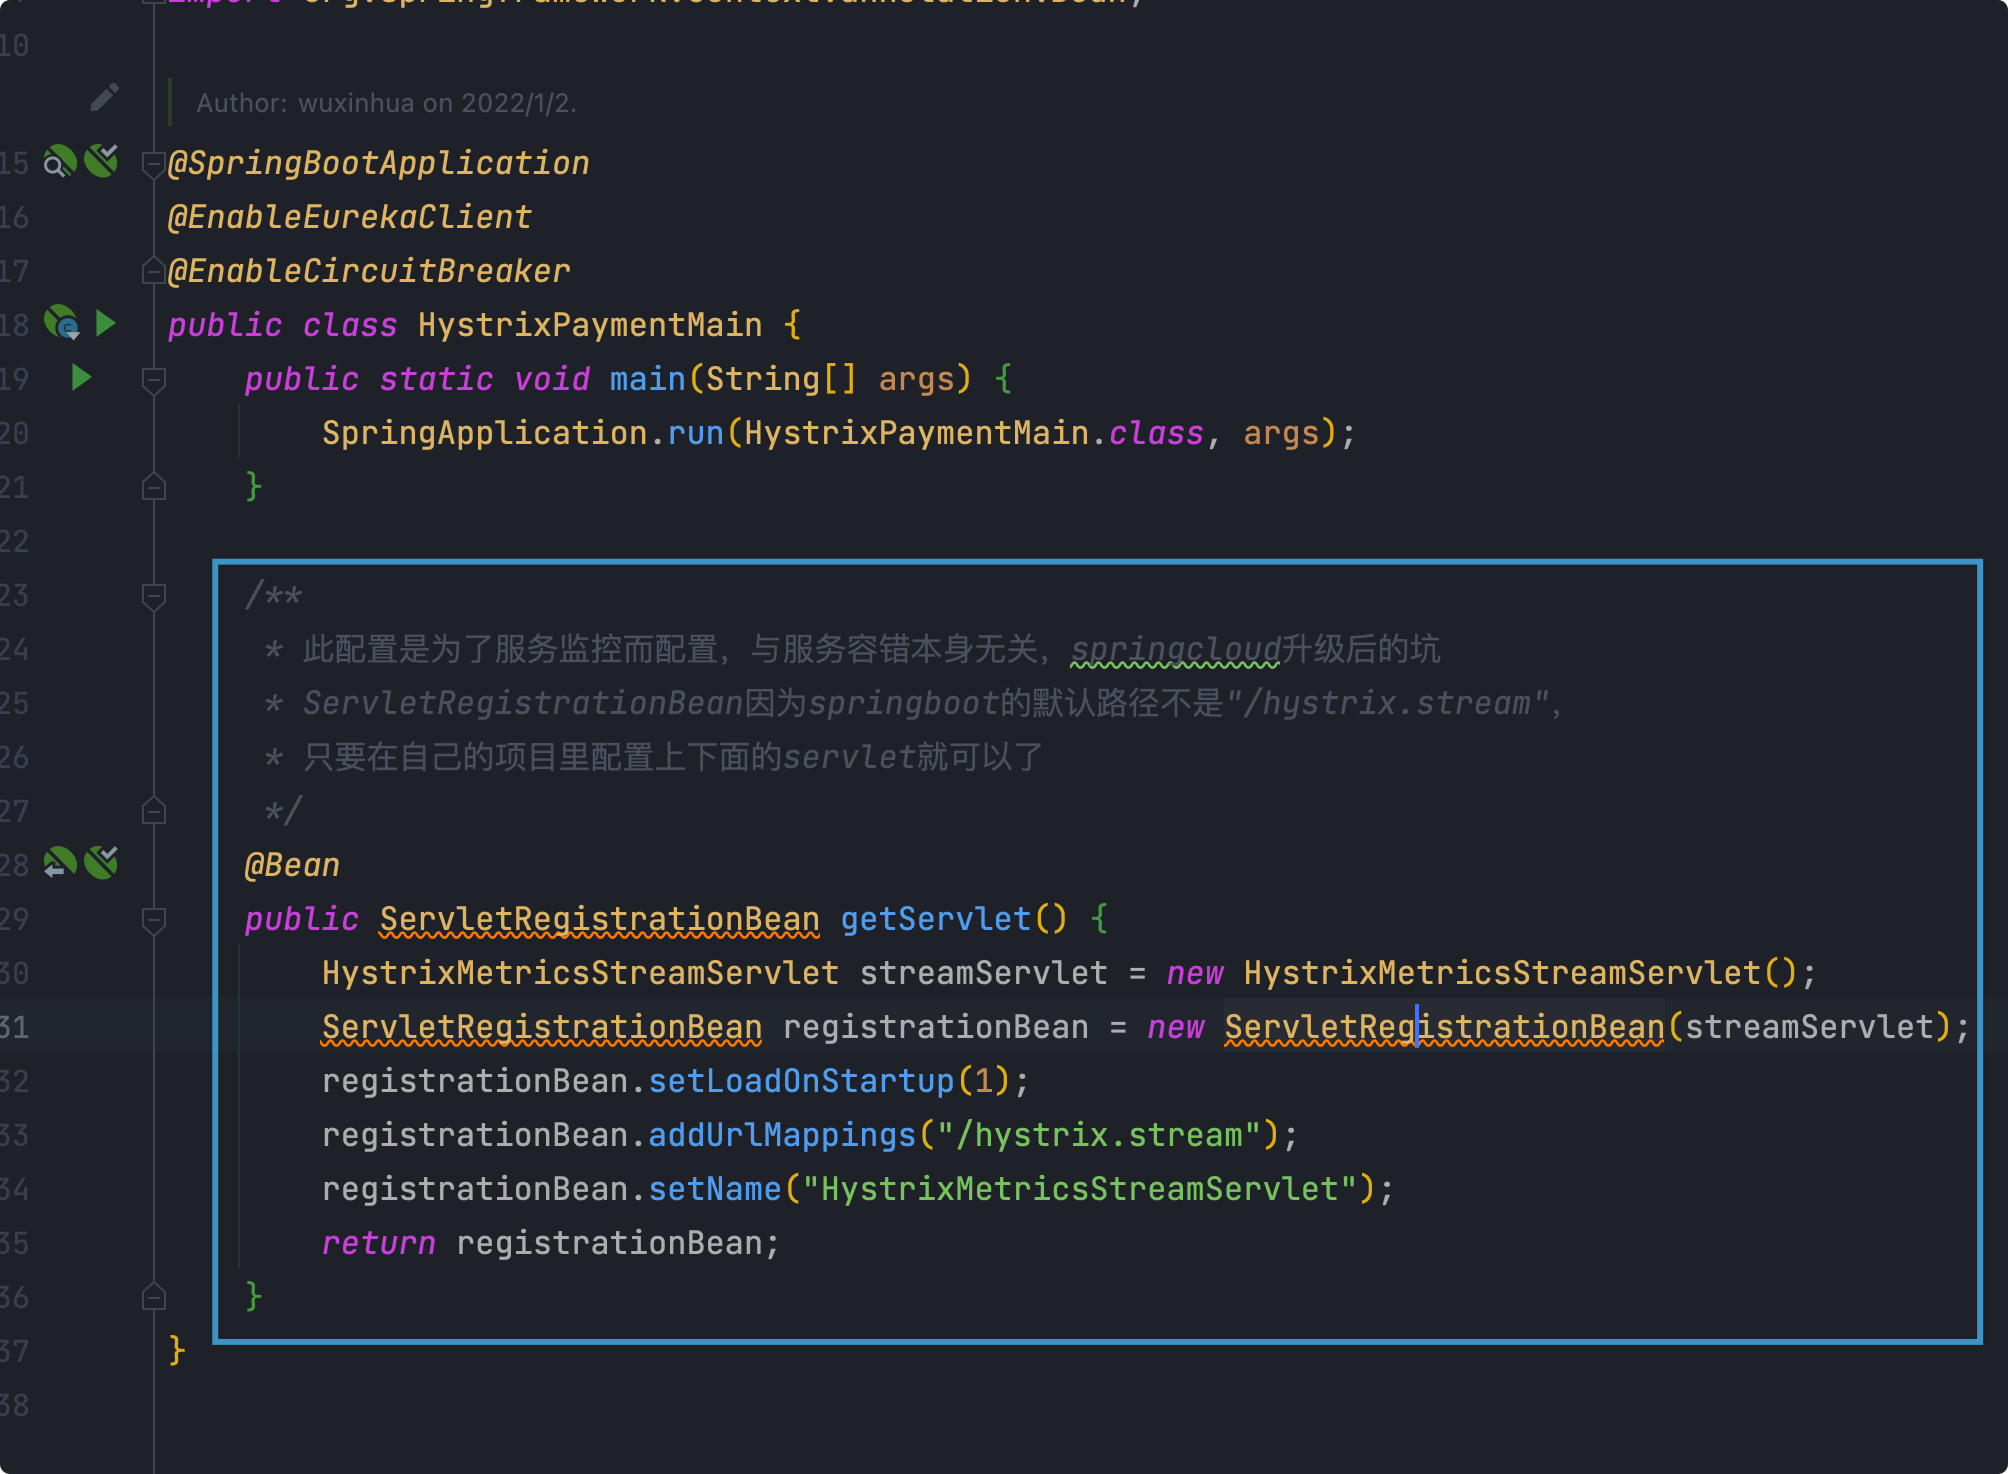The image size is (2008, 1474).
Task: Click the HystrixMetricsStreamServlet constructor call
Action: [x=1501, y=973]
